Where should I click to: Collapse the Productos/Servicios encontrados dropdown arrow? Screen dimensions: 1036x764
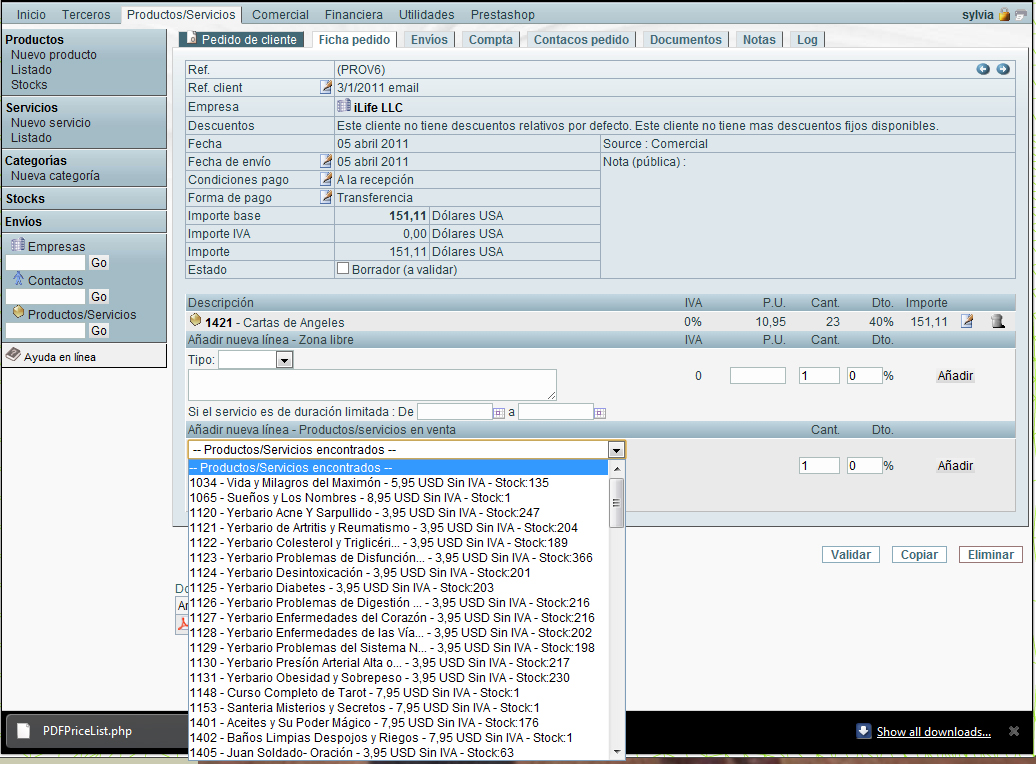616,450
